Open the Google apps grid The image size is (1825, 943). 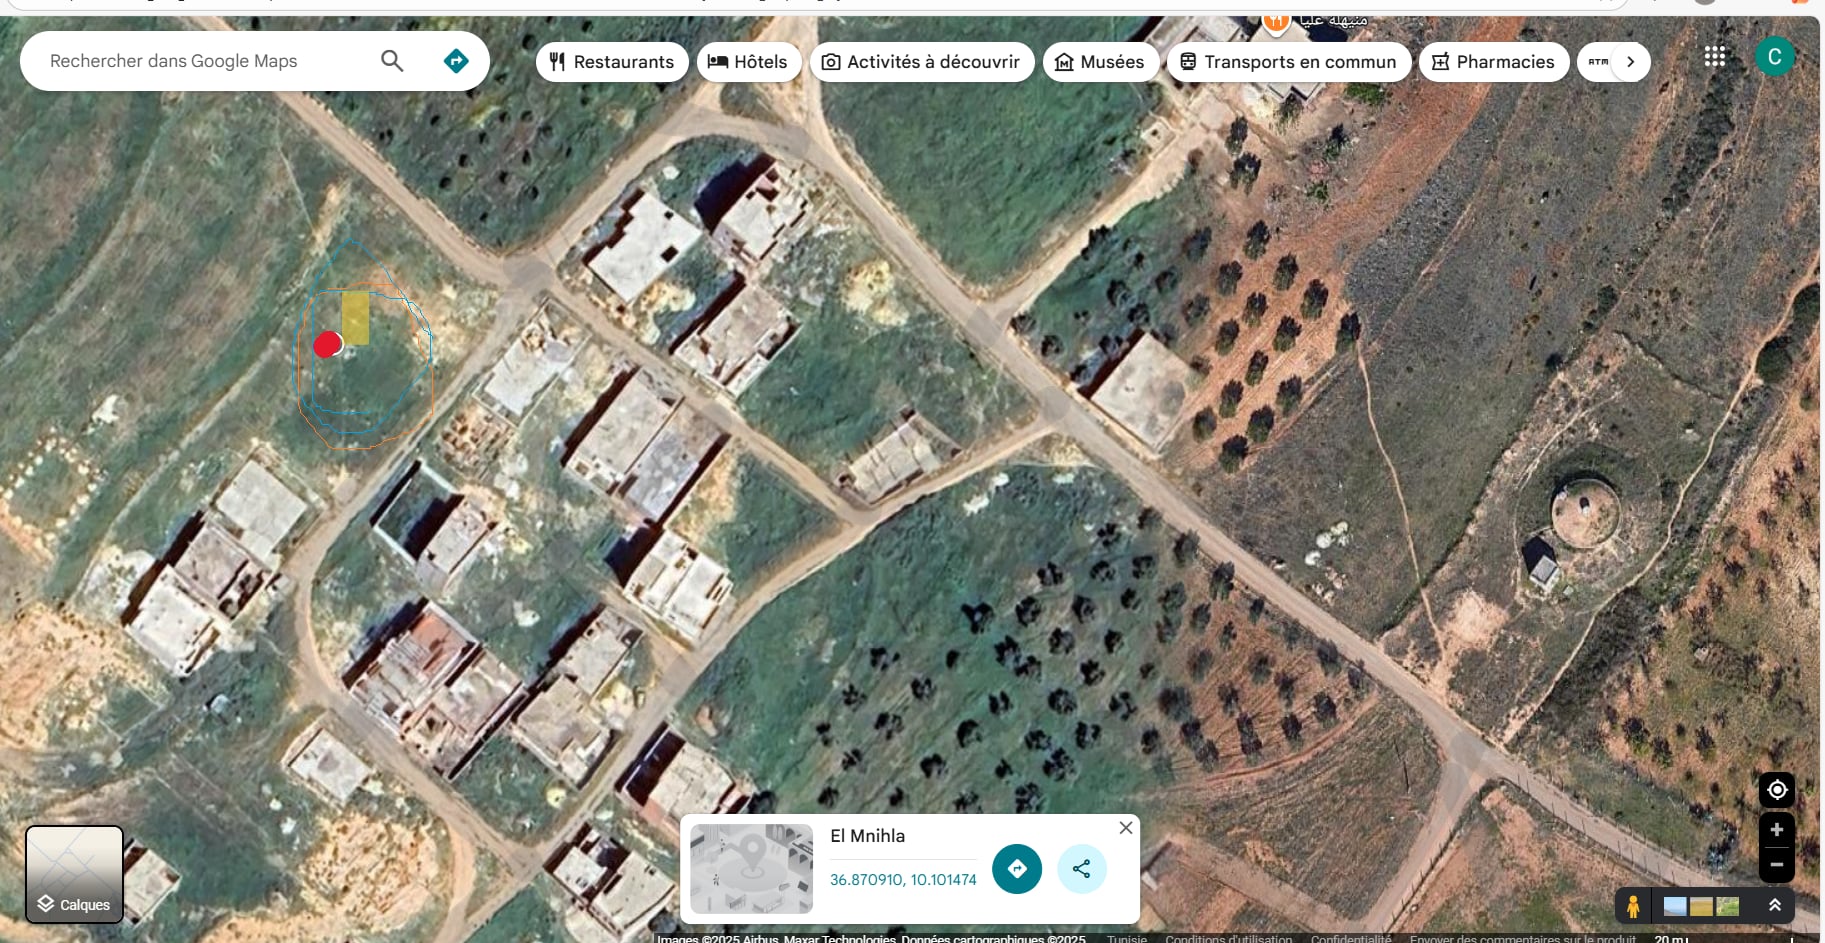click(x=1714, y=57)
